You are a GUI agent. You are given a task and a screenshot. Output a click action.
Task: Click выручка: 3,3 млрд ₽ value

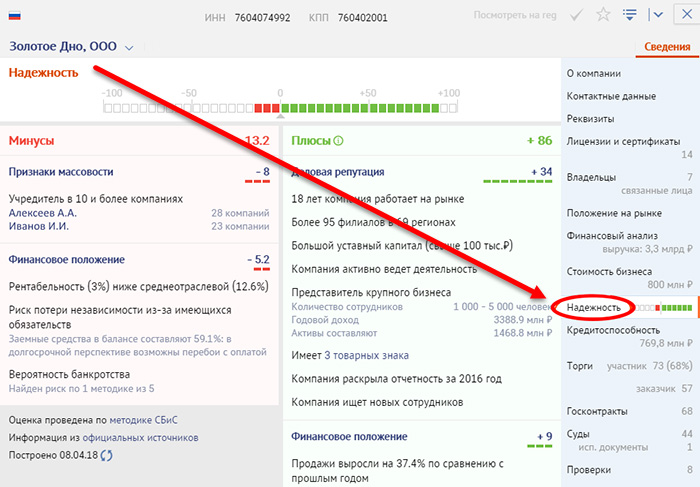(647, 249)
